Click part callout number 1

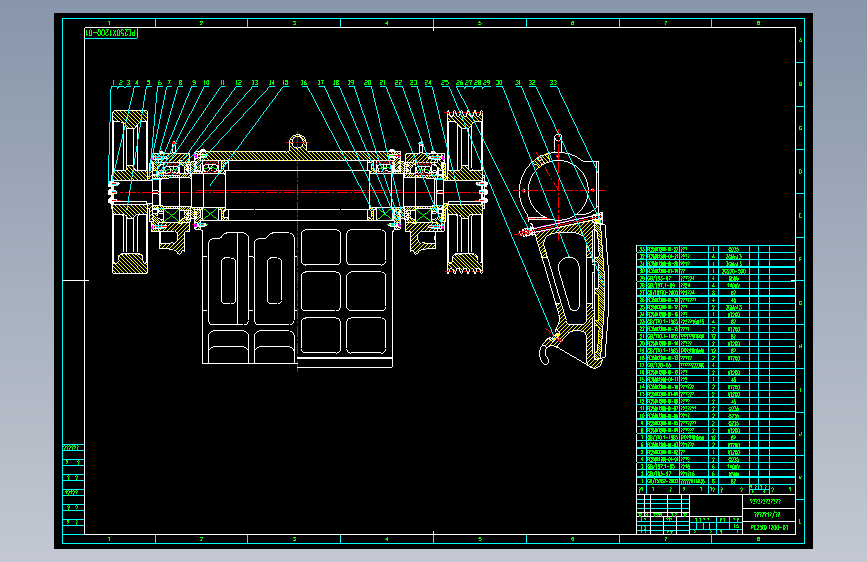pyautogui.click(x=113, y=83)
